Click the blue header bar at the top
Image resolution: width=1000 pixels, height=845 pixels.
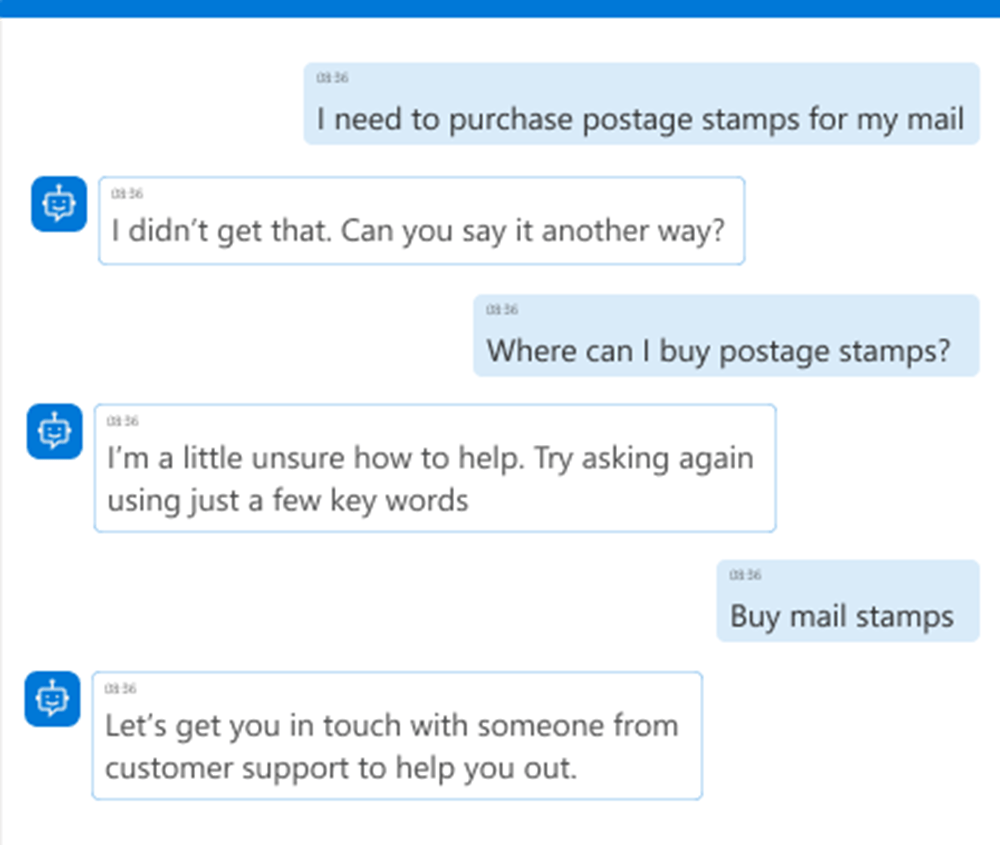500,8
